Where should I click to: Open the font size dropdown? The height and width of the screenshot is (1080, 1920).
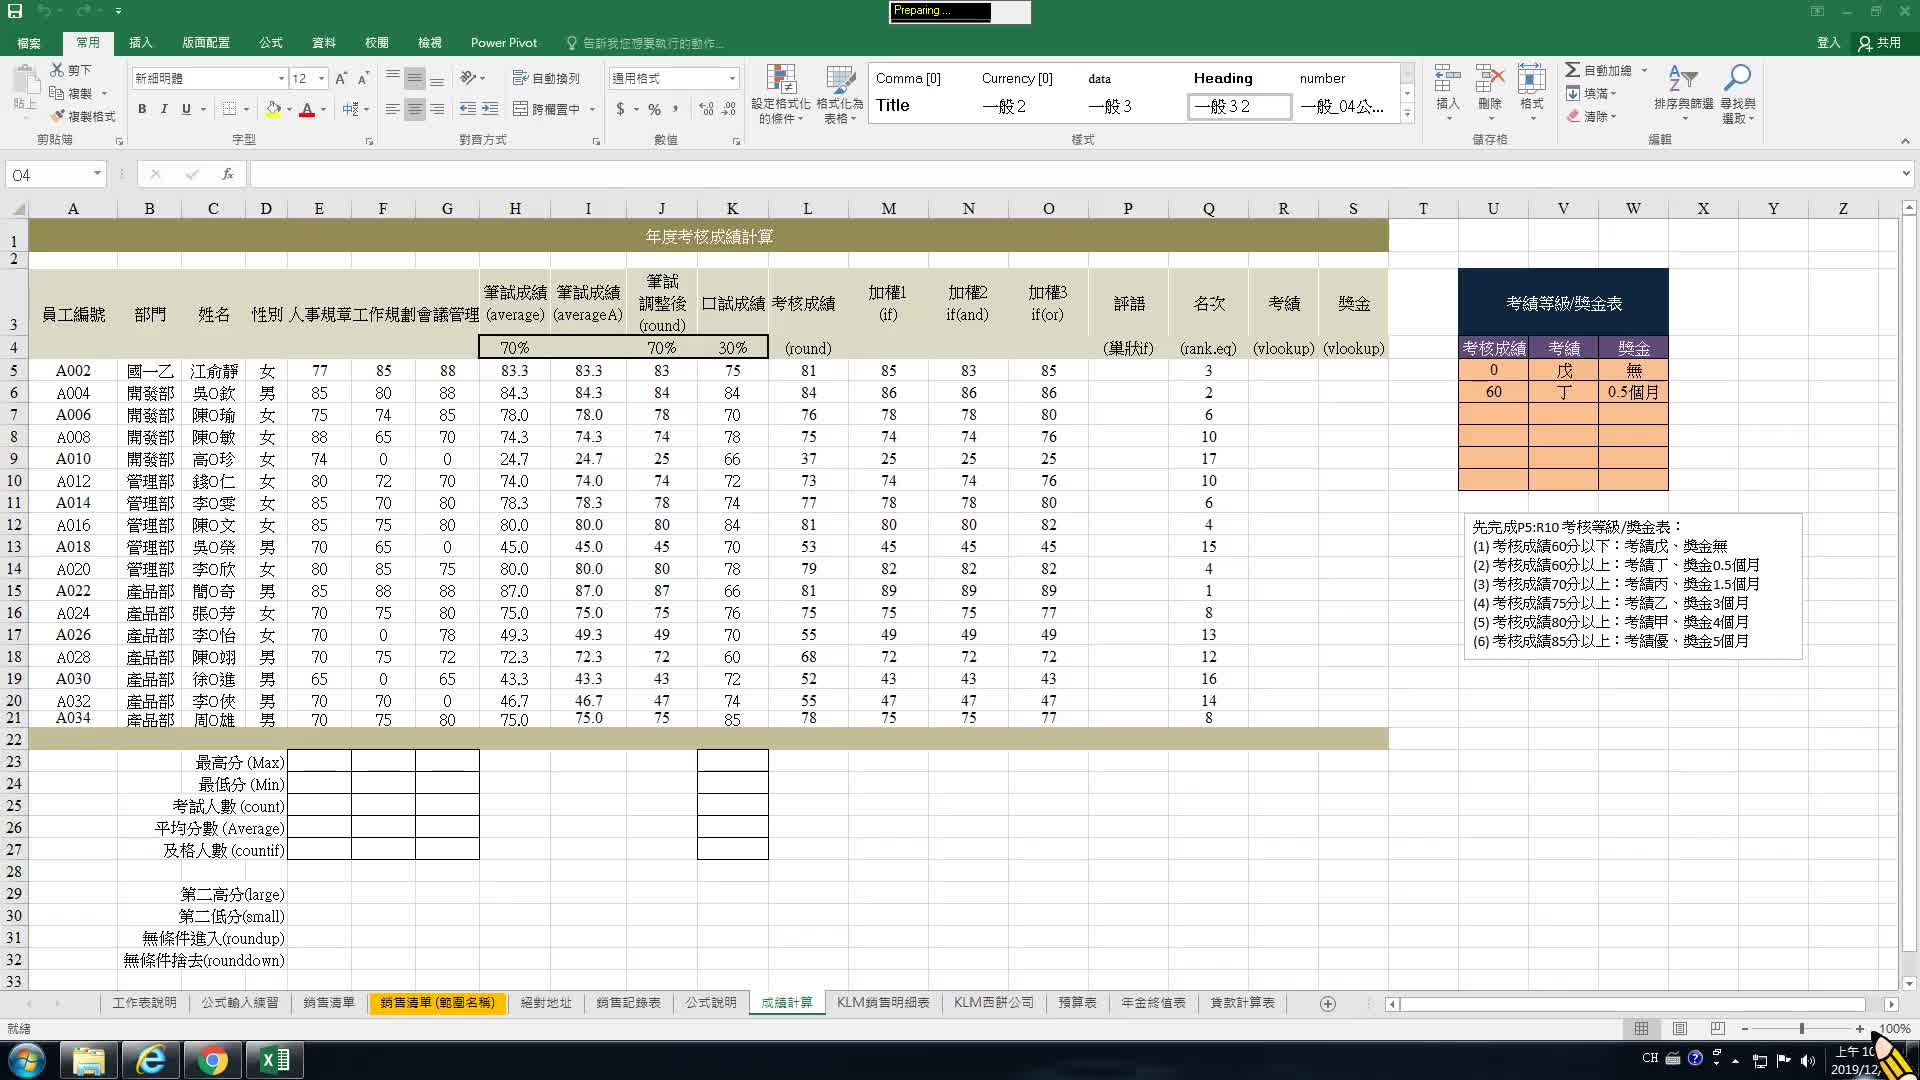click(322, 78)
